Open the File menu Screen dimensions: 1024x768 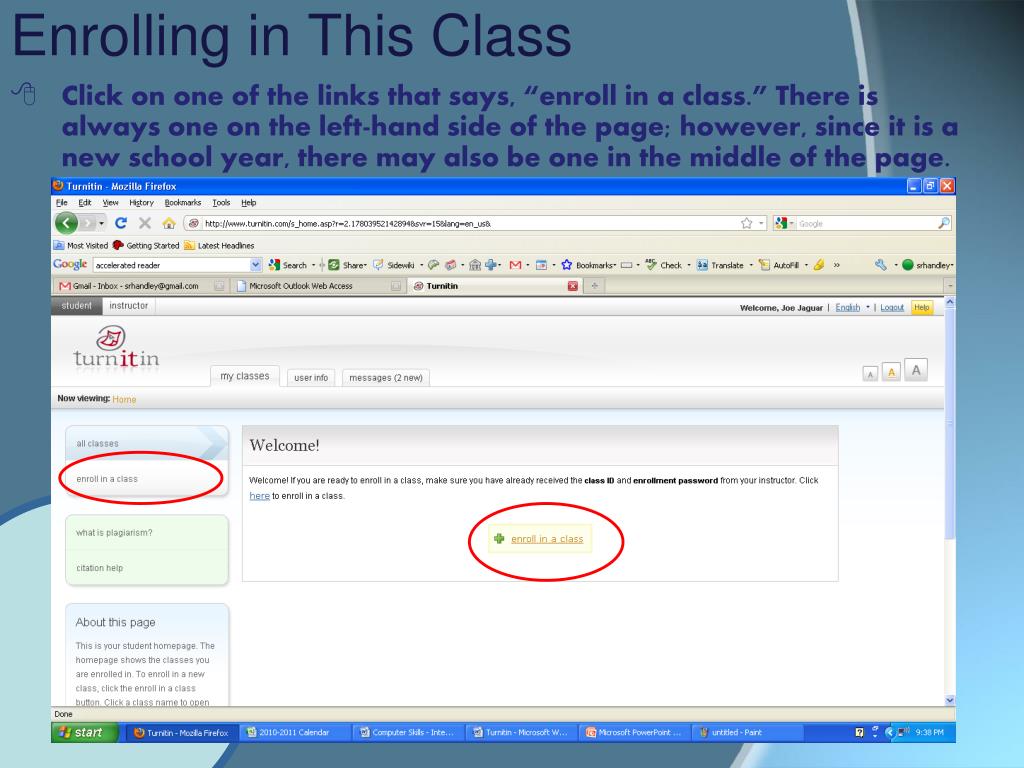tap(62, 202)
